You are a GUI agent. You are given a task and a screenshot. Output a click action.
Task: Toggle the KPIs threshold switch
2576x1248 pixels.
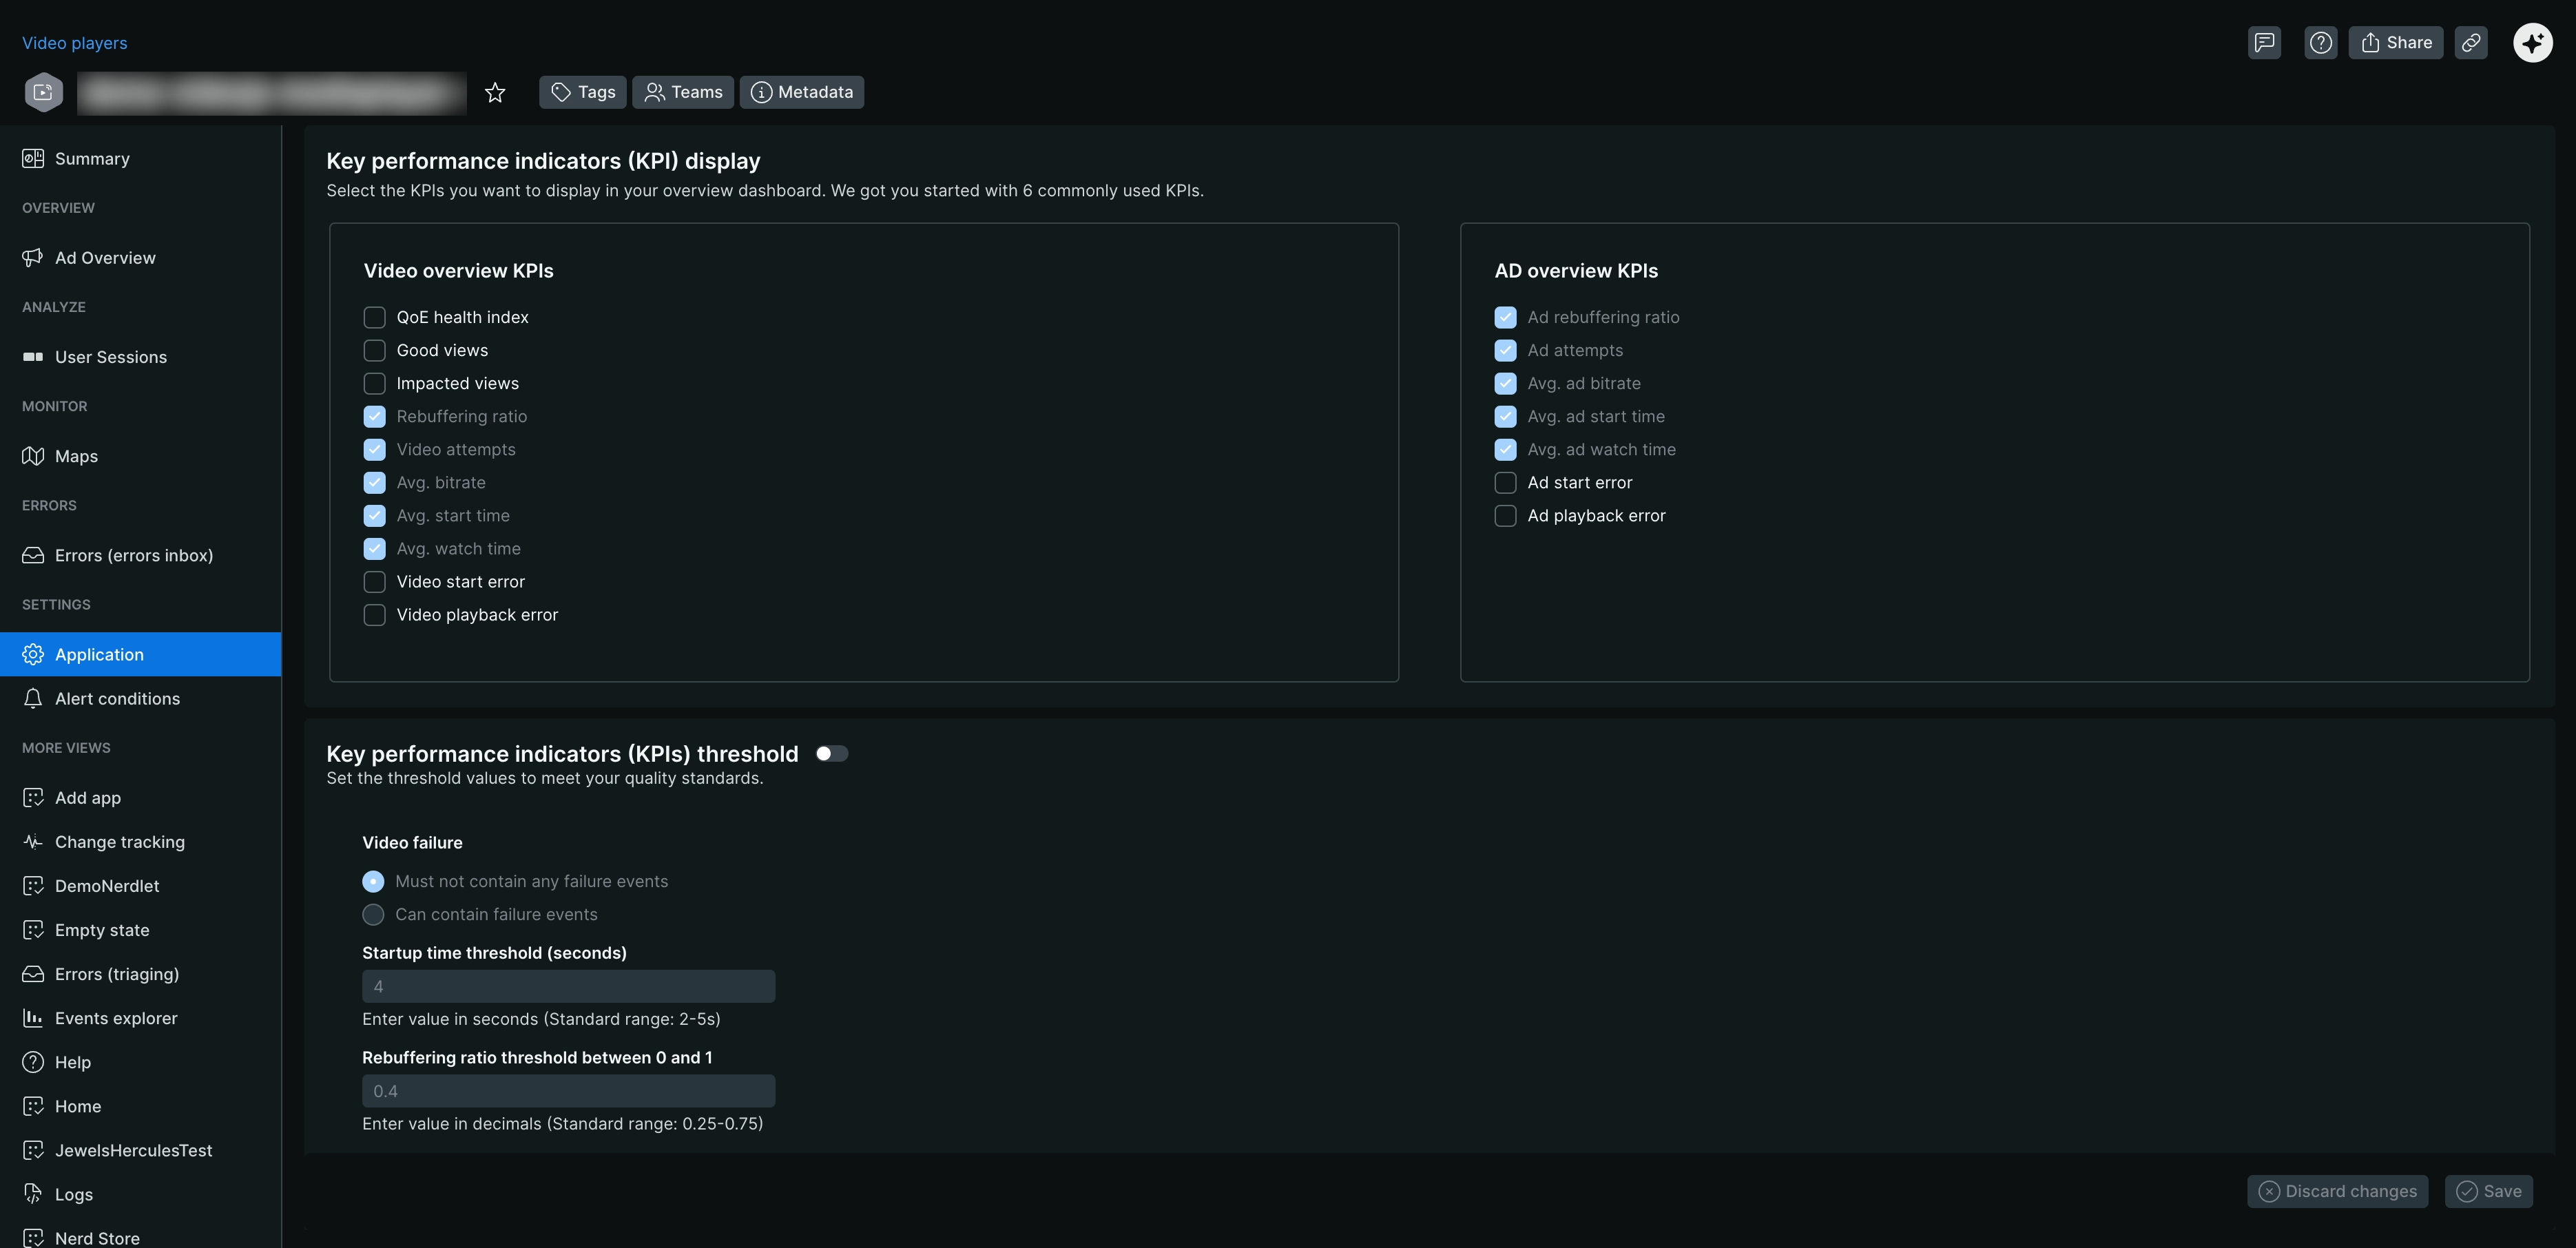click(x=831, y=753)
